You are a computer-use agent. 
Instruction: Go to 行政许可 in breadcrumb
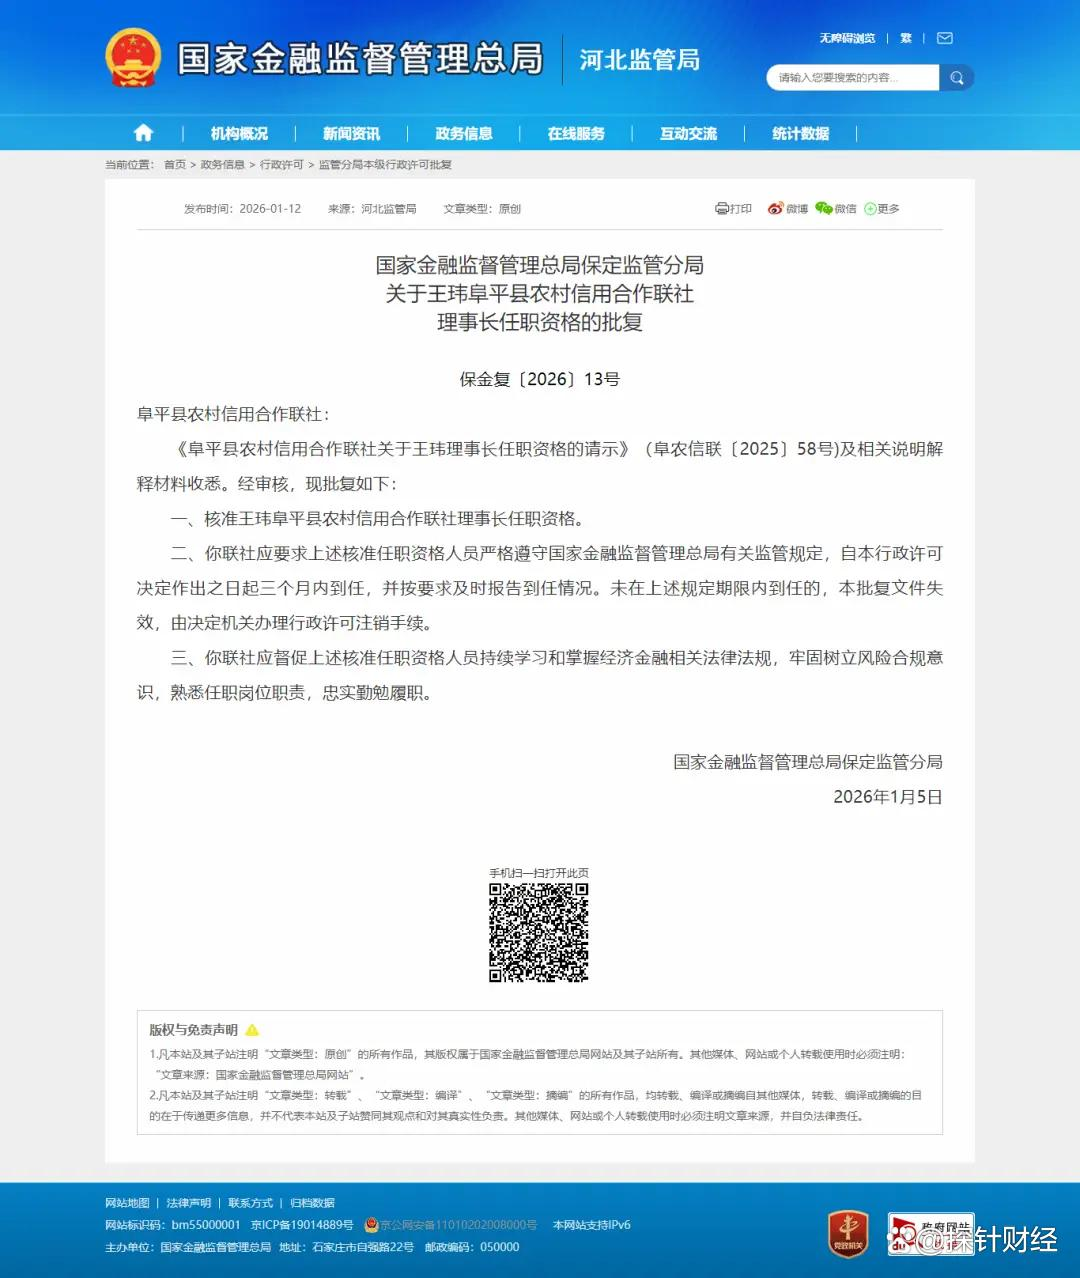(x=281, y=165)
